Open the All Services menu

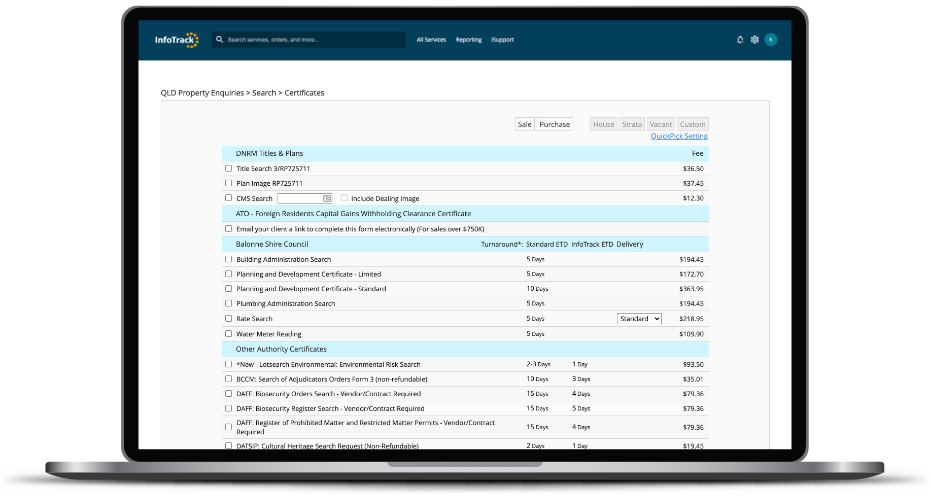click(431, 40)
